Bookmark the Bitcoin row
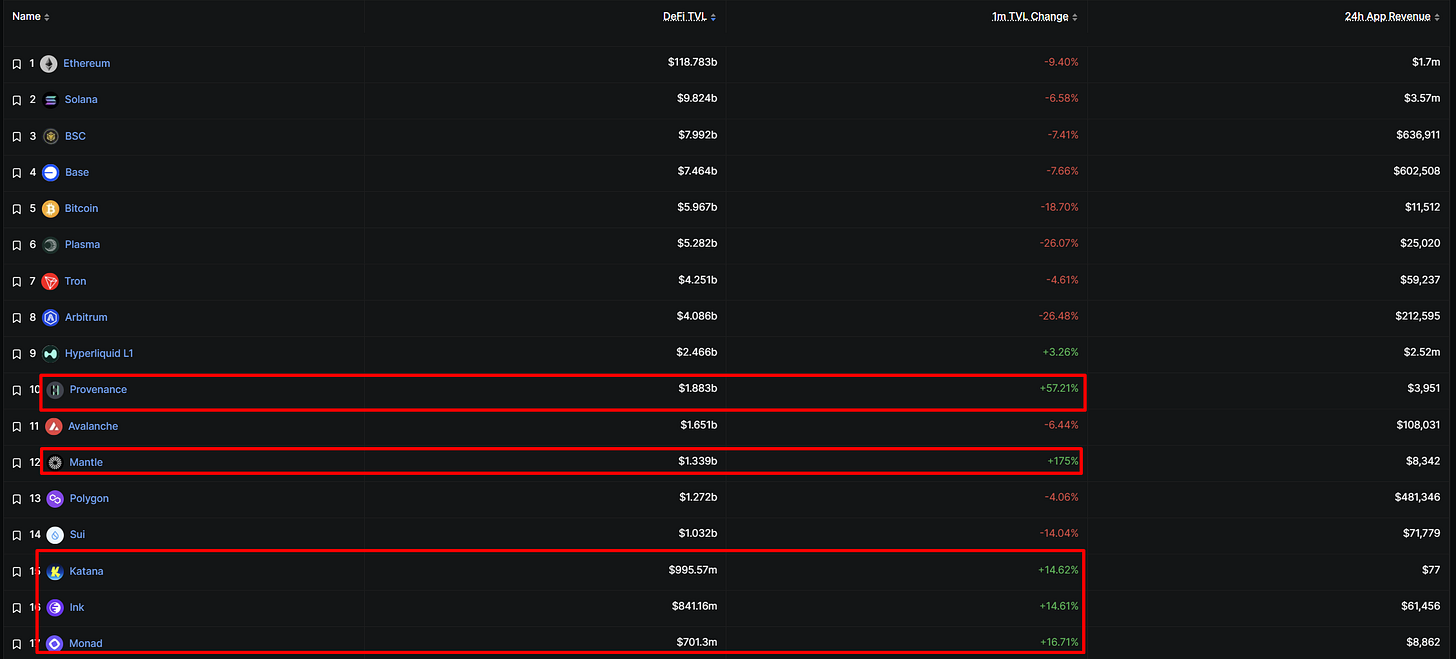The width and height of the screenshot is (1456, 659). (16, 209)
